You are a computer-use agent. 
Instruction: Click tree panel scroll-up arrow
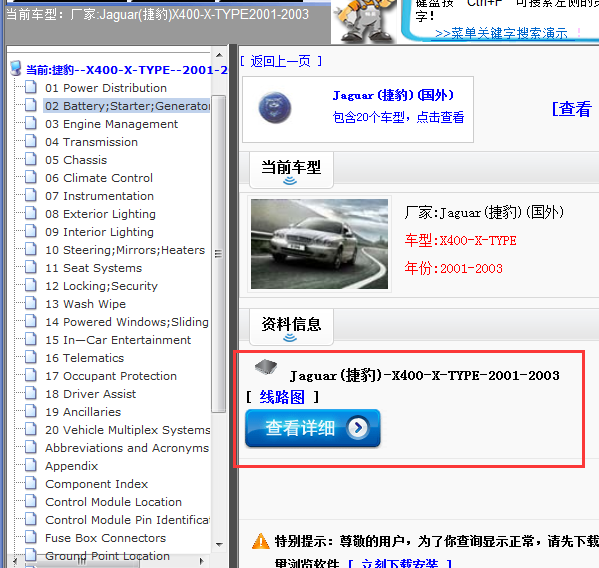click(219, 55)
